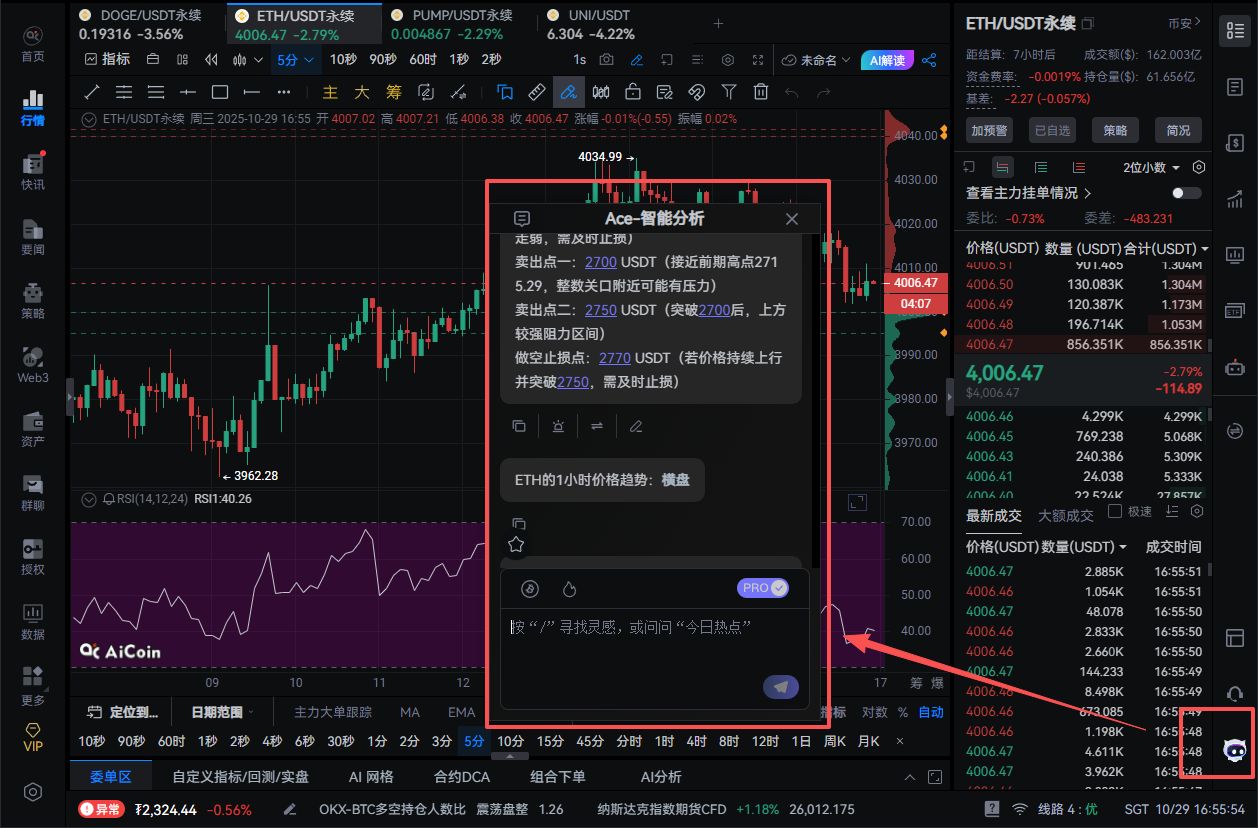1258x828 pixels.
Task: Undo the last drawing action
Action: 791,92
